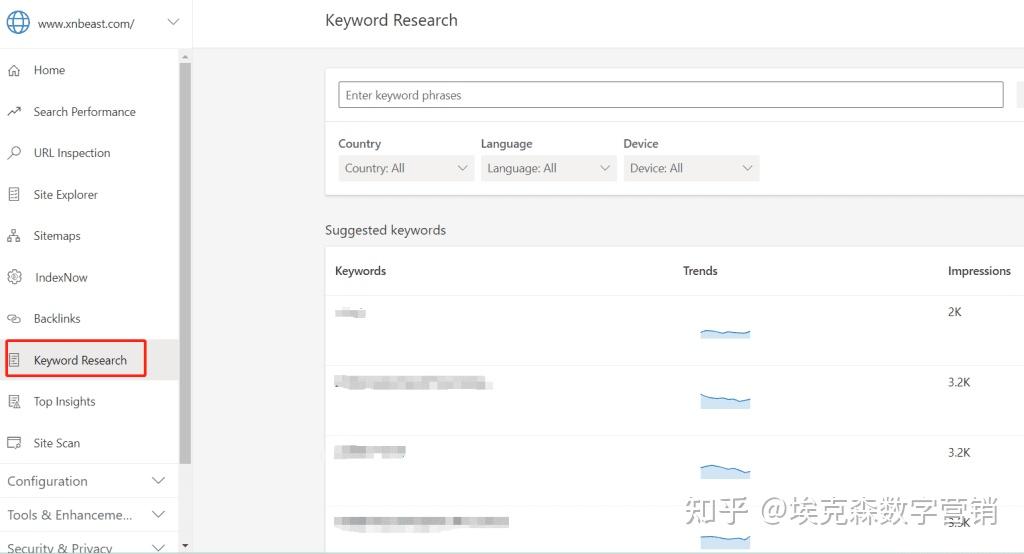Open Search Performance trend icon

(14, 112)
